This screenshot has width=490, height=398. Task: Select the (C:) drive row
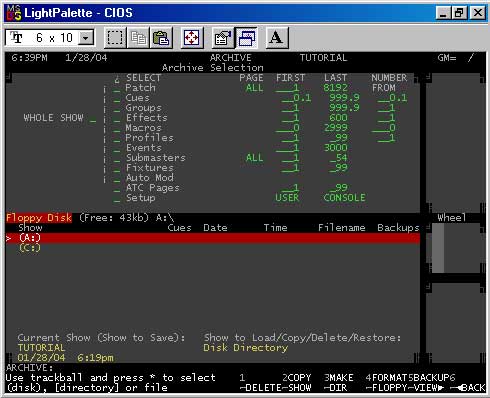(x=30, y=248)
